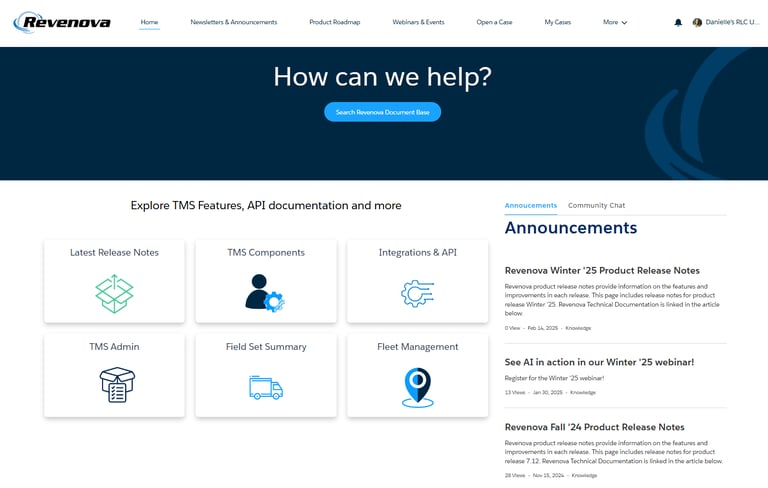768x488 pixels.
Task: Open Revenova Fall '24 Product Release Notes
Action: (x=594, y=427)
